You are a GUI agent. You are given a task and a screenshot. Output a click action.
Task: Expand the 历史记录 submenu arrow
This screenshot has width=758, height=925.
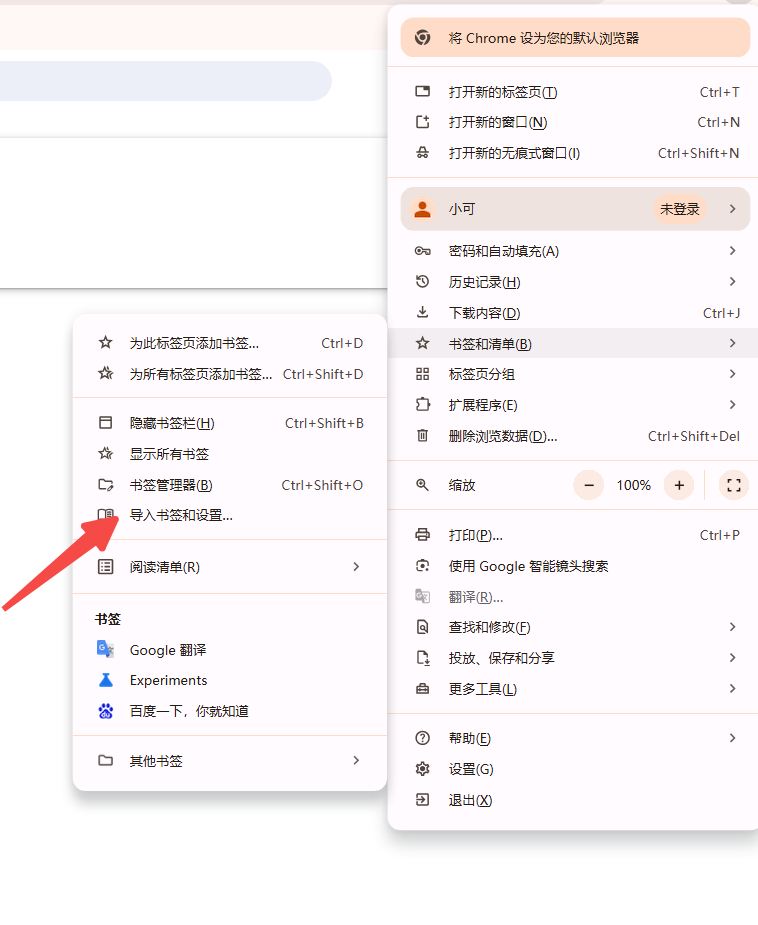732,281
